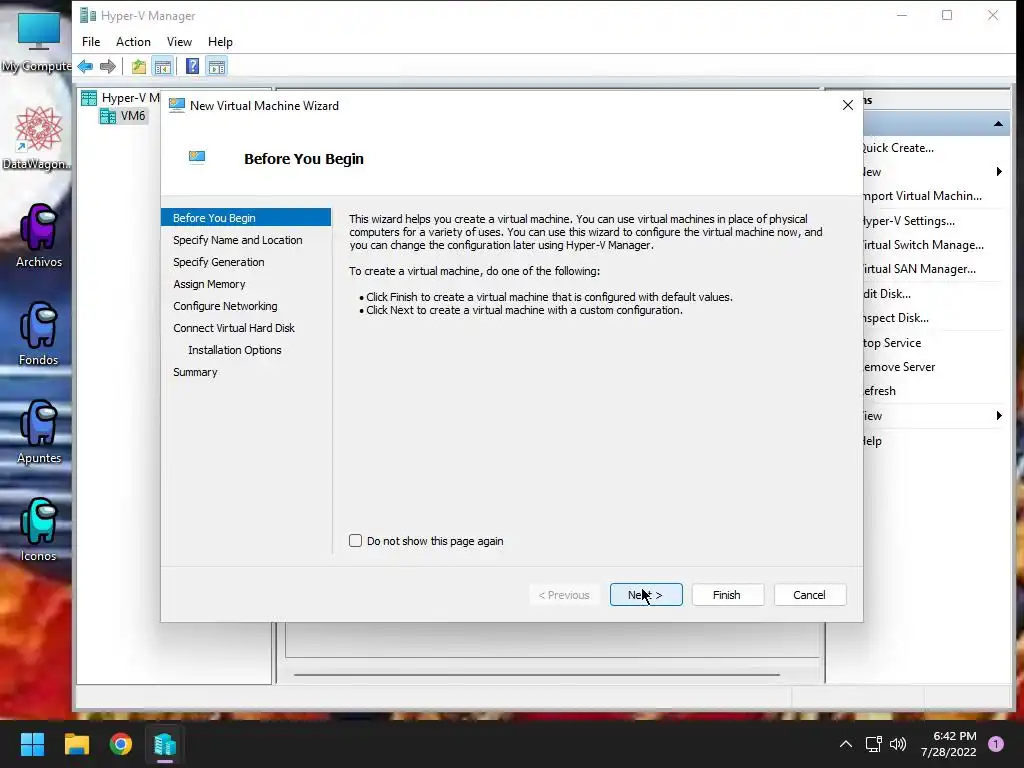Go to Installation Options step

[234, 350]
